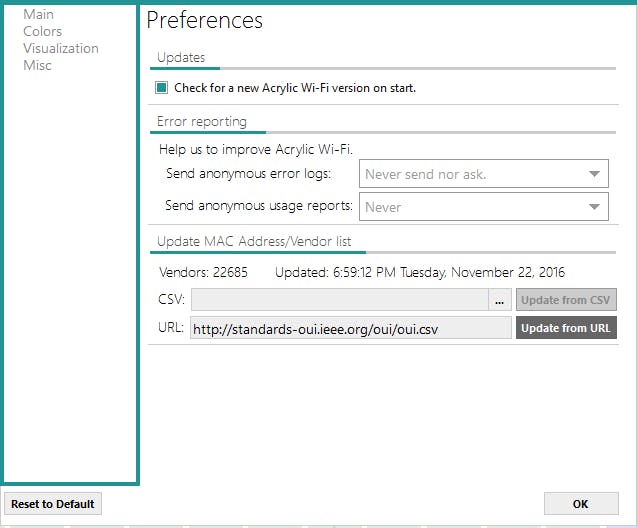
Task: Click the Updates section header
Action: coord(181,58)
